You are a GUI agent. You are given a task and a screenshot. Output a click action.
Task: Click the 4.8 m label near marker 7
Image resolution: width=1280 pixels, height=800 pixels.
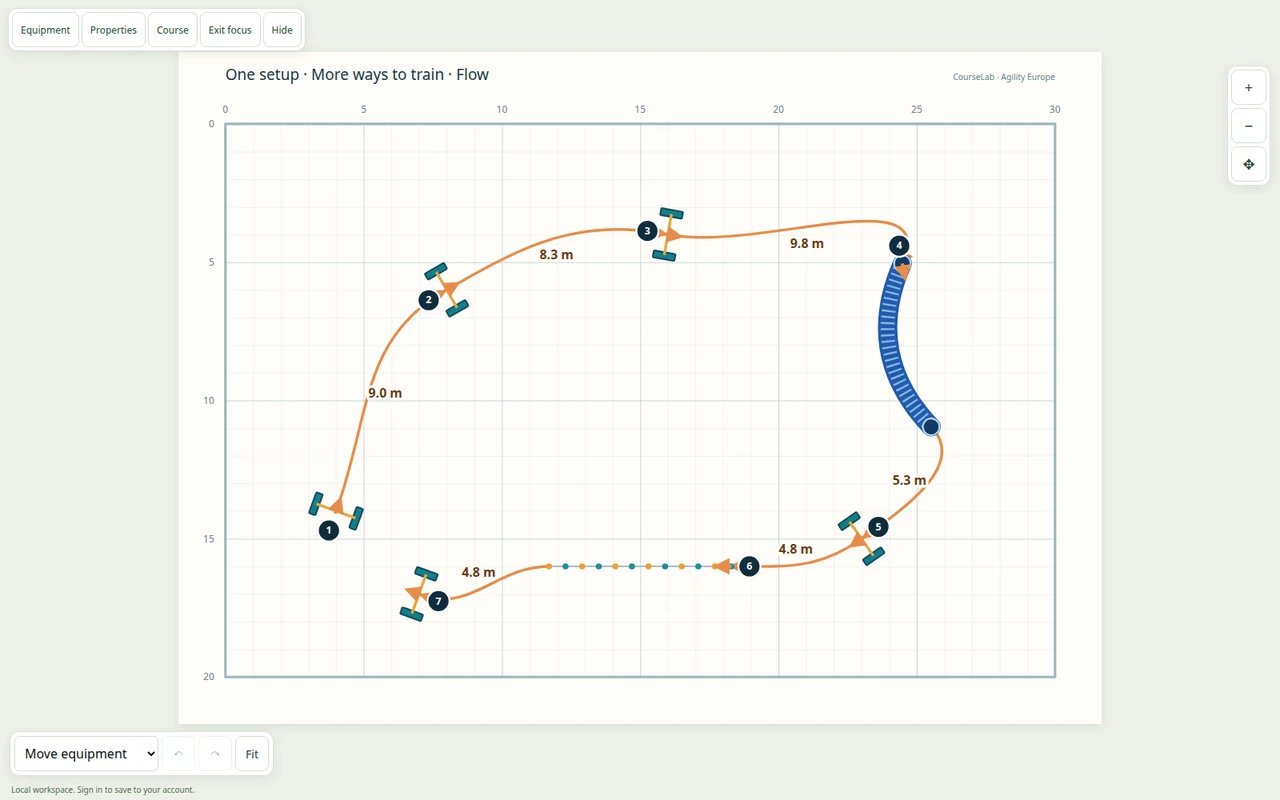click(x=478, y=572)
